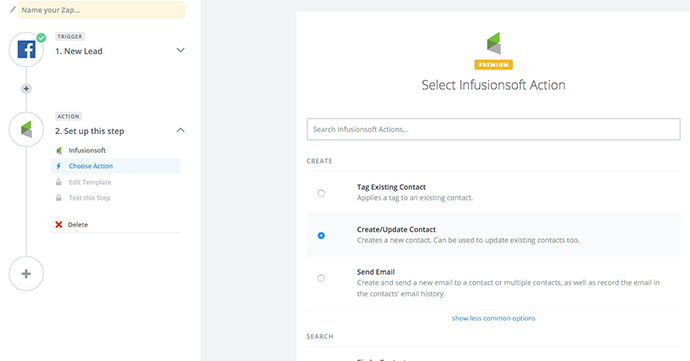Screen dimensions: 690x361
Task: Select Create/Update Contact radio button
Action: [321, 236]
